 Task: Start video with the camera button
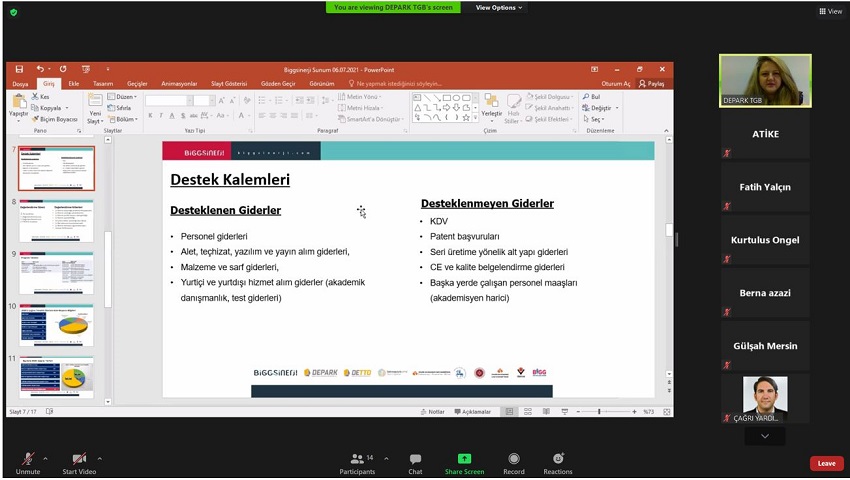coord(78,460)
